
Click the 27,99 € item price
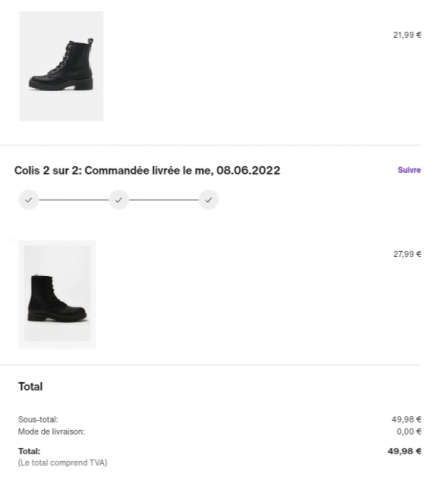pos(407,254)
